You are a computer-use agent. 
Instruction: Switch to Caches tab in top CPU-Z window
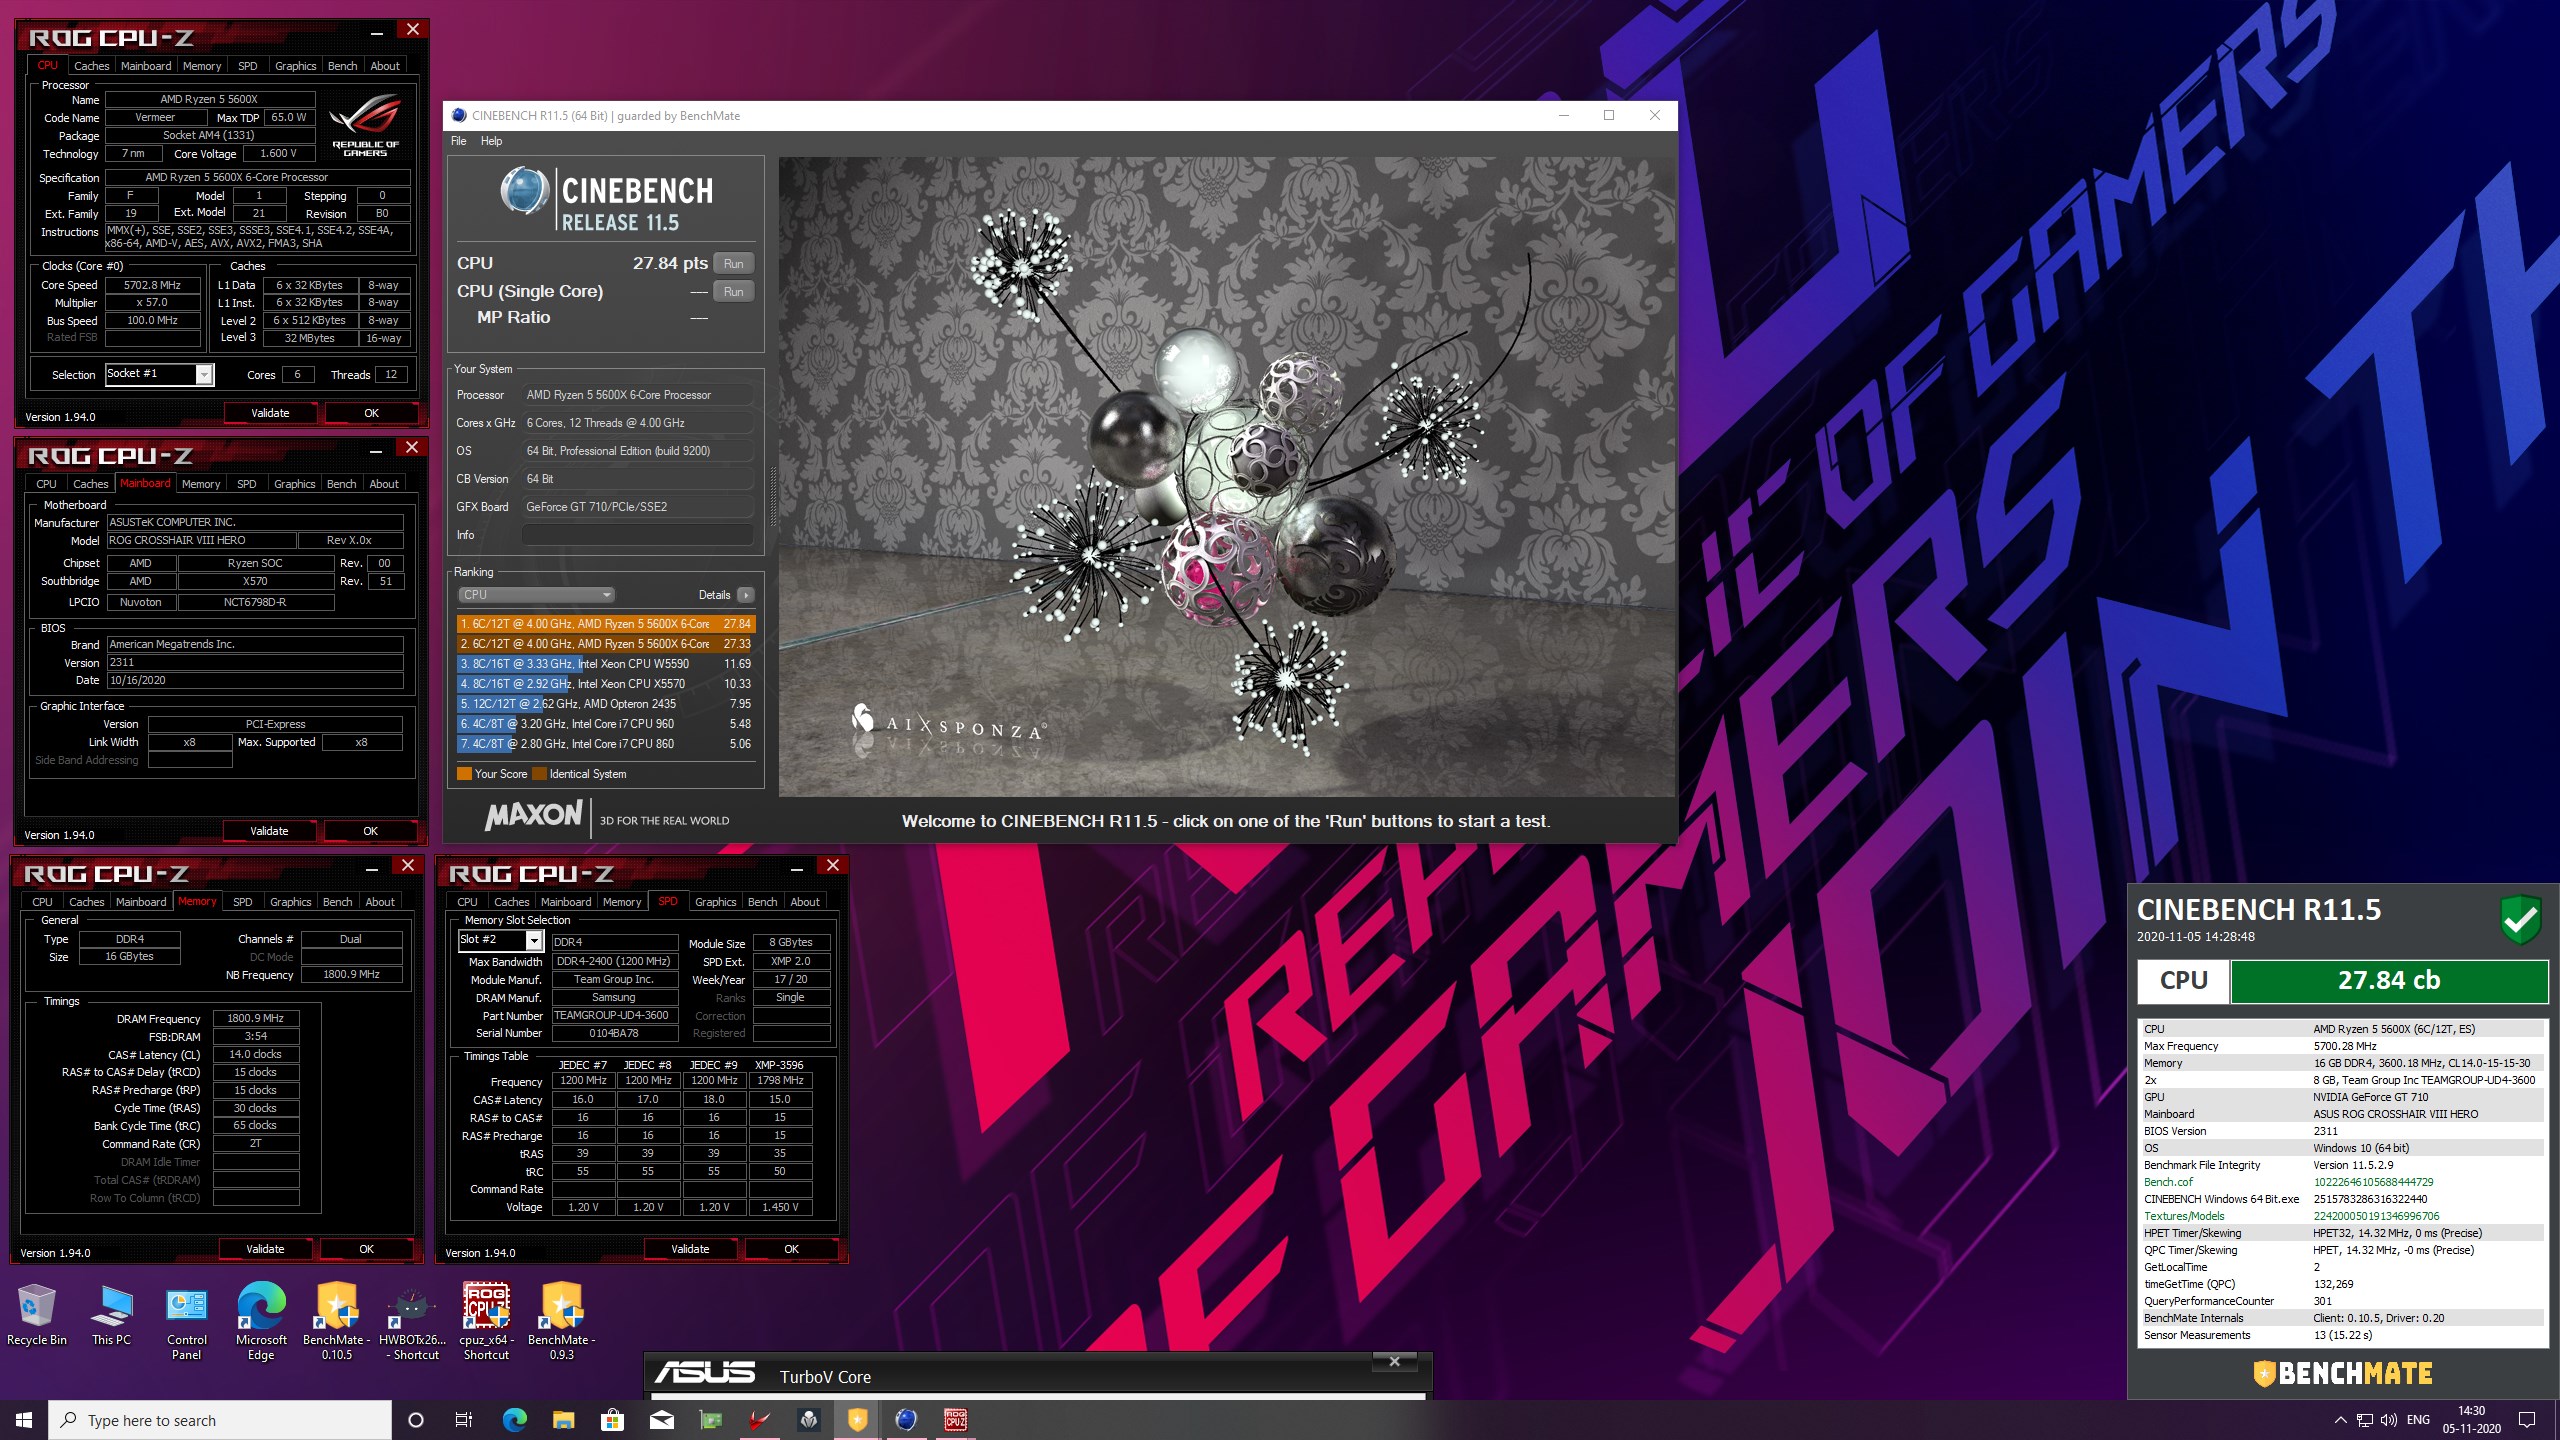coord(91,66)
